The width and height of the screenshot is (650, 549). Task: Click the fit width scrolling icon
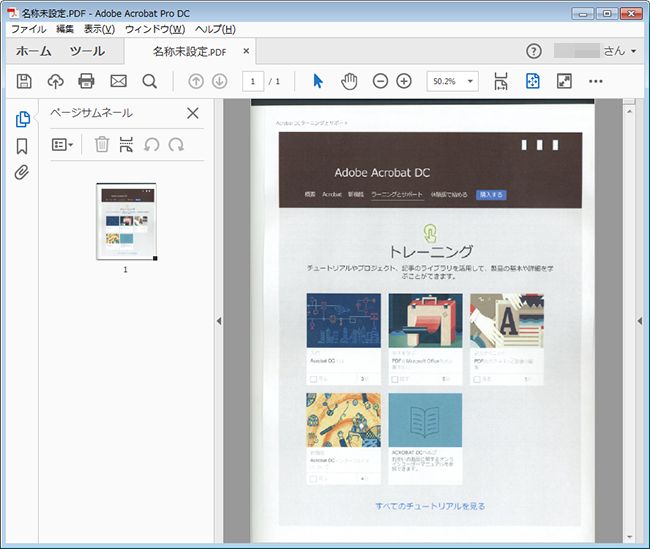[x=501, y=81]
